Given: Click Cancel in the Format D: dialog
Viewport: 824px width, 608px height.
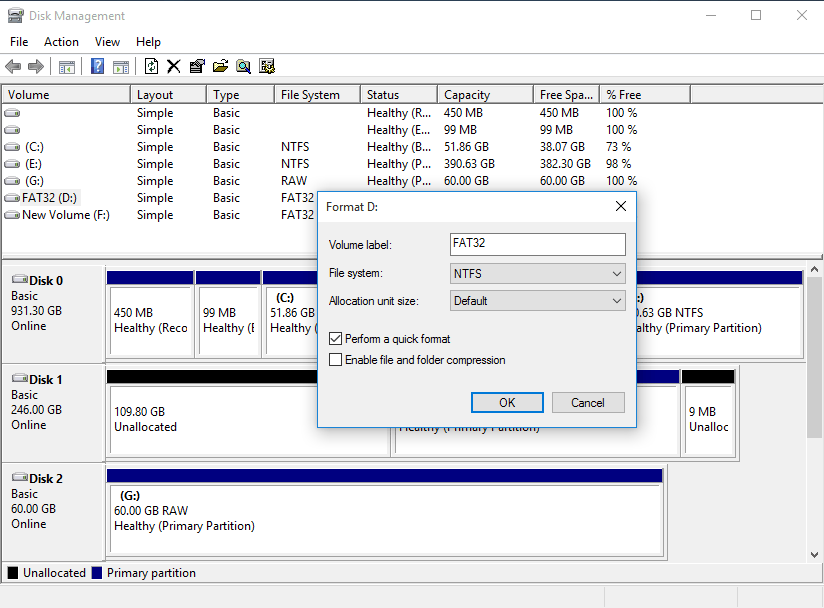Looking at the screenshot, I should [588, 403].
